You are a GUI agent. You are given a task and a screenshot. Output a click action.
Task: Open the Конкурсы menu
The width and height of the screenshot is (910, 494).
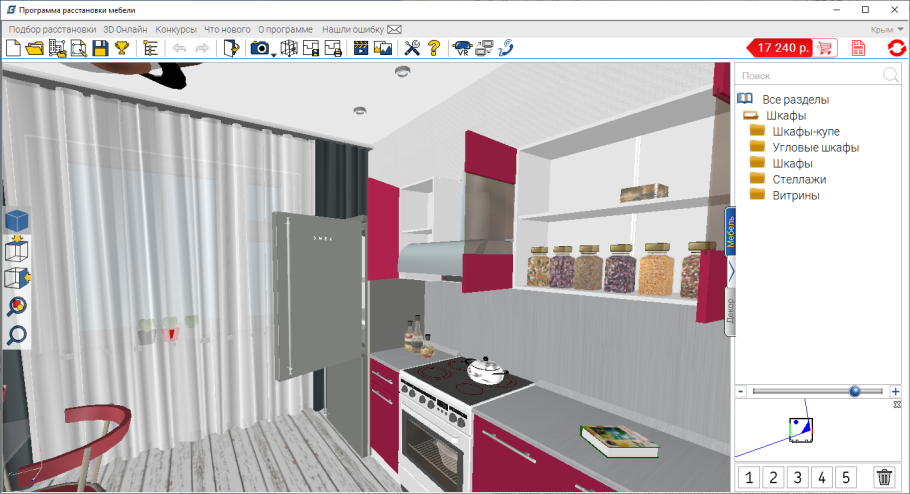tap(176, 30)
